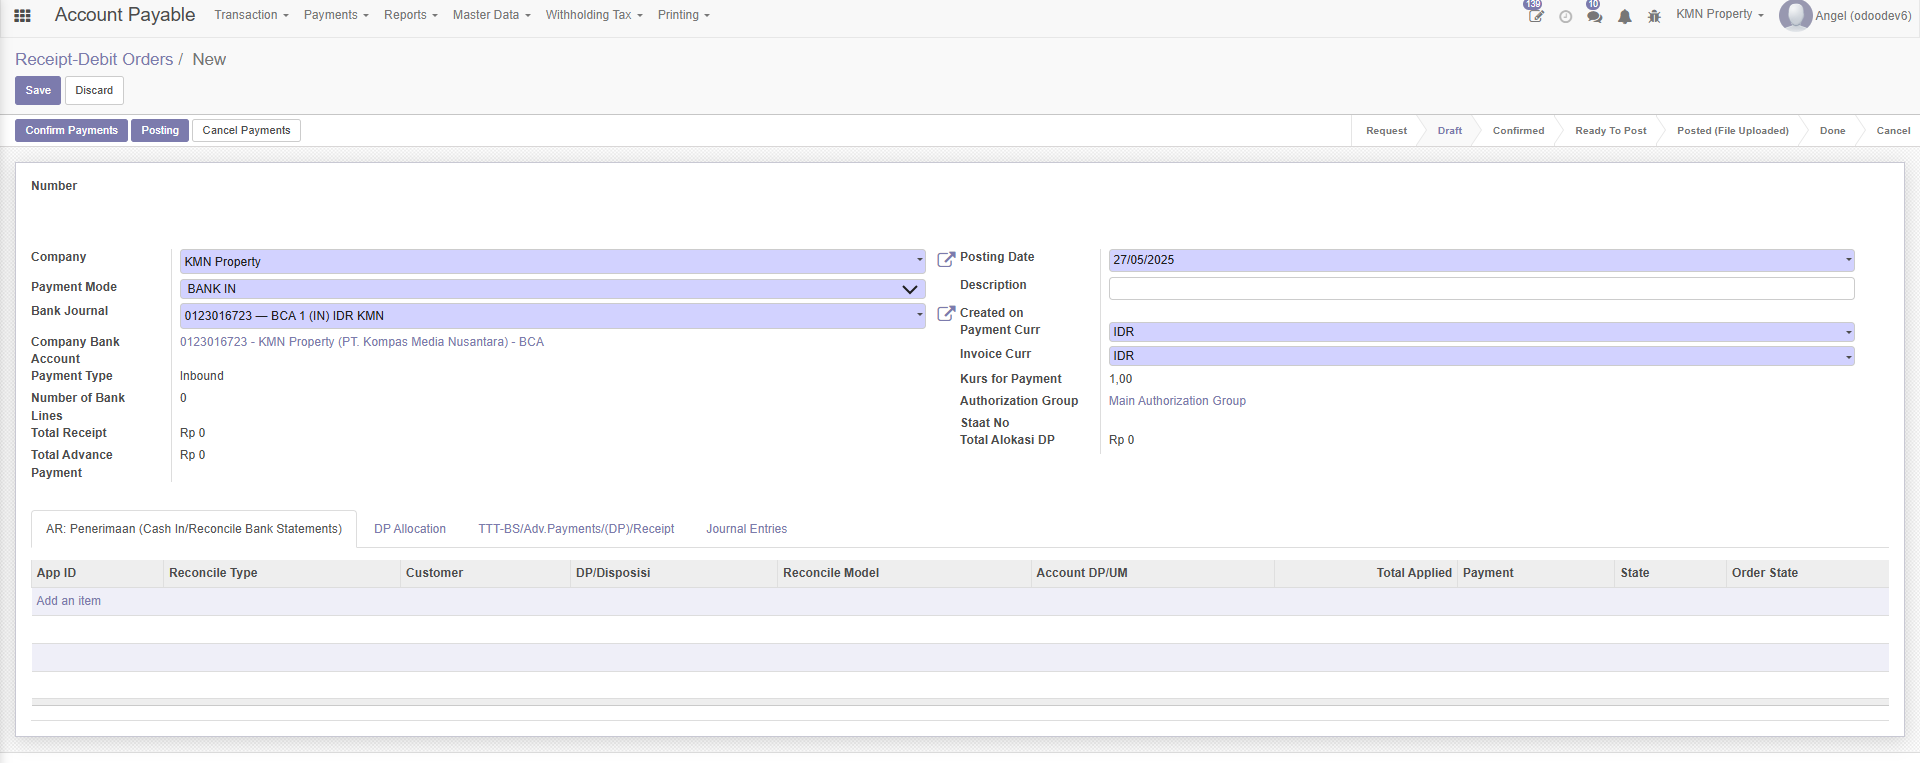Go back to Receipt-Debit Orders breadcrumb

point(94,59)
